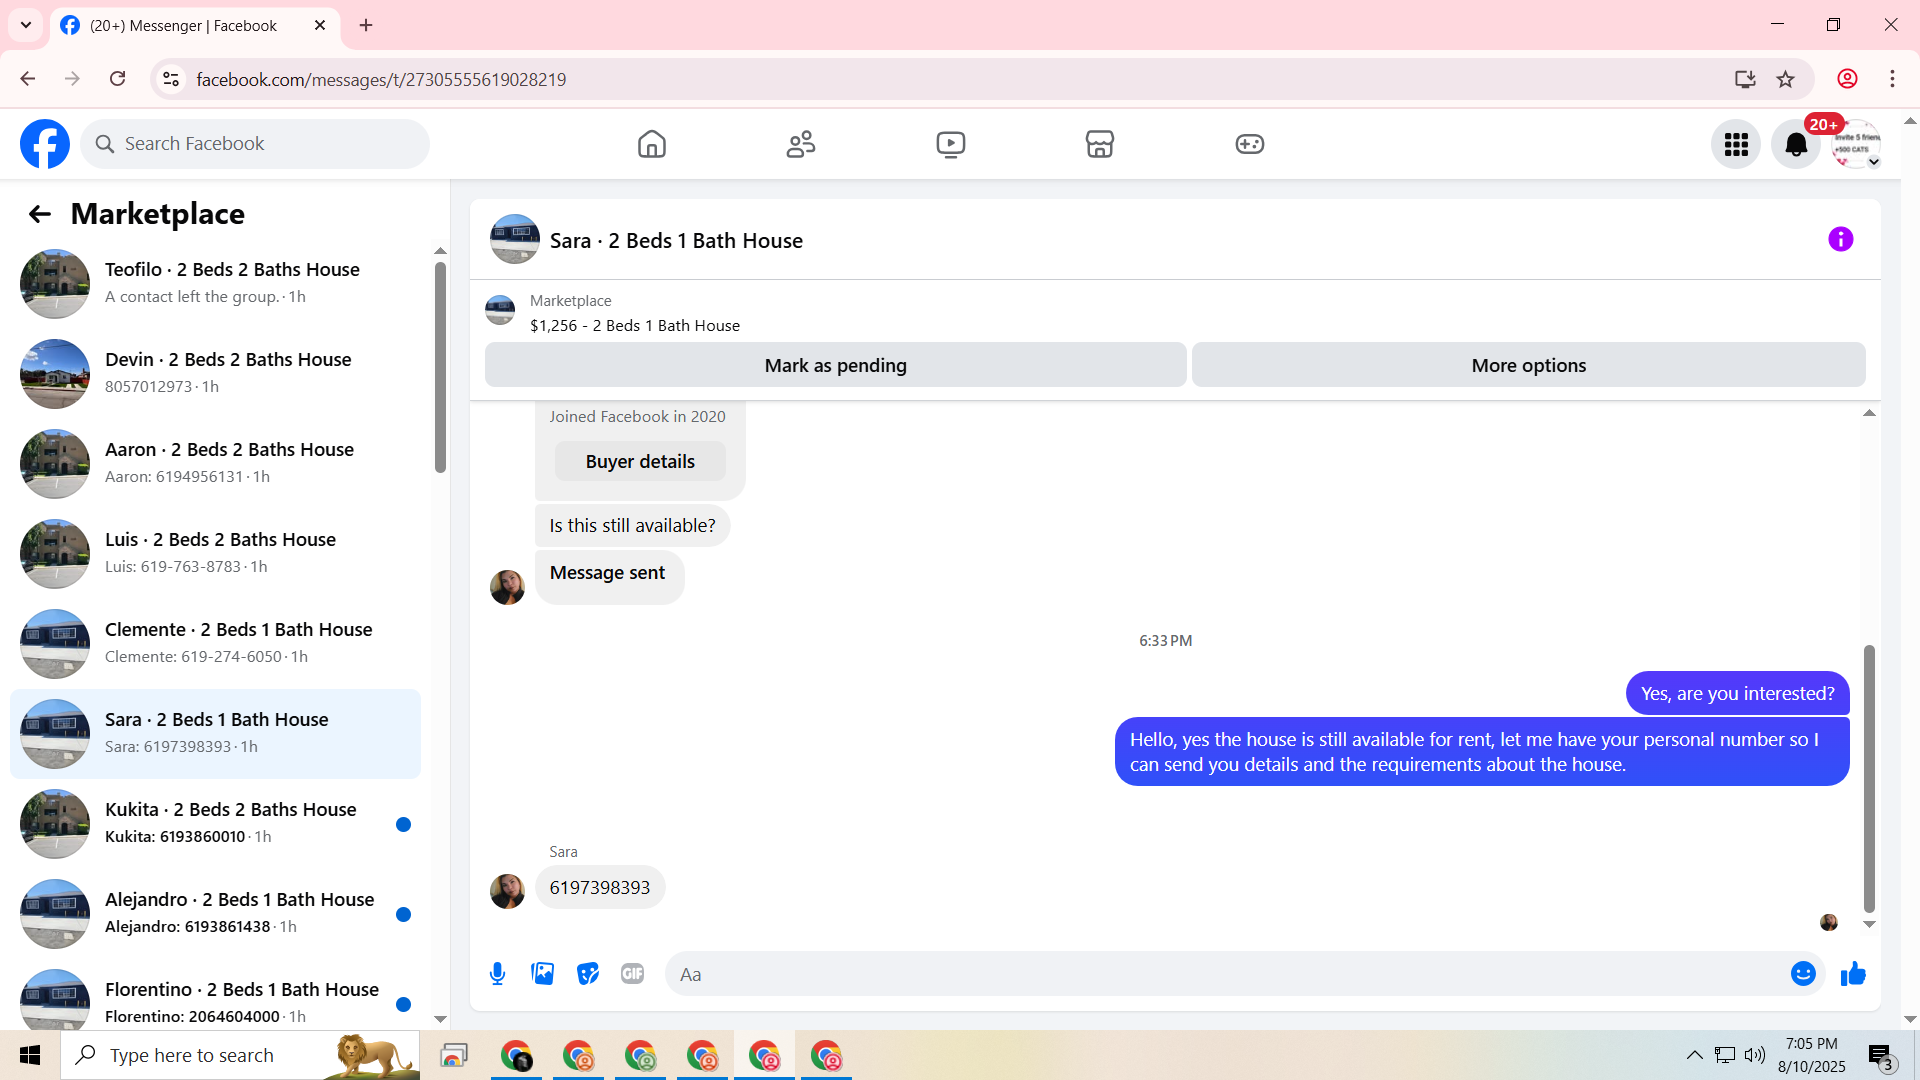
Task: Go to the Home tab
Action: [651, 145]
